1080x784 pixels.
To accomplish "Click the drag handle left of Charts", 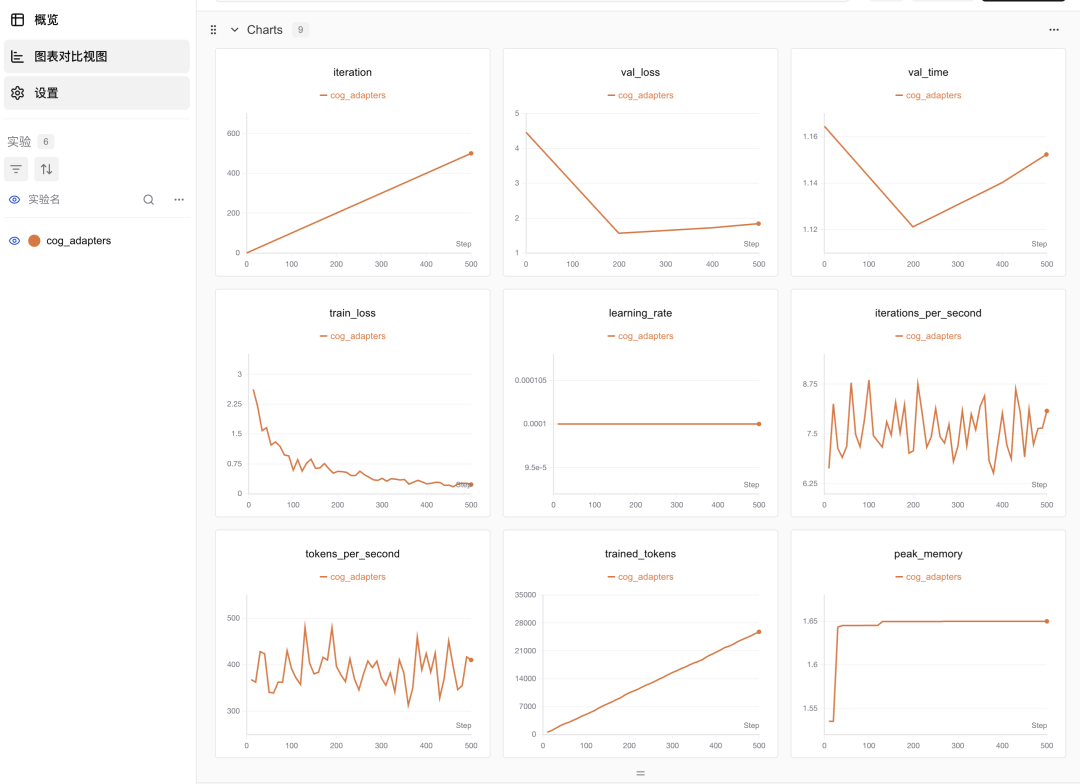I will pyautogui.click(x=213, y=30).
